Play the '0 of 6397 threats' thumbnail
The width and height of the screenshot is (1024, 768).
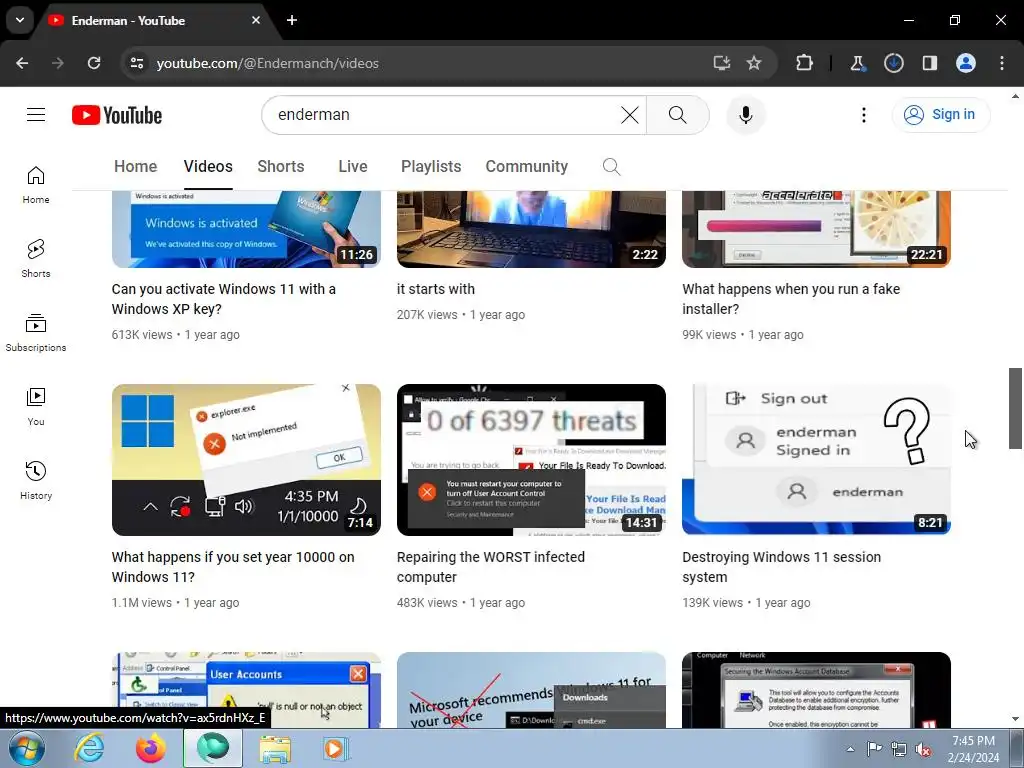coord(532,460)
